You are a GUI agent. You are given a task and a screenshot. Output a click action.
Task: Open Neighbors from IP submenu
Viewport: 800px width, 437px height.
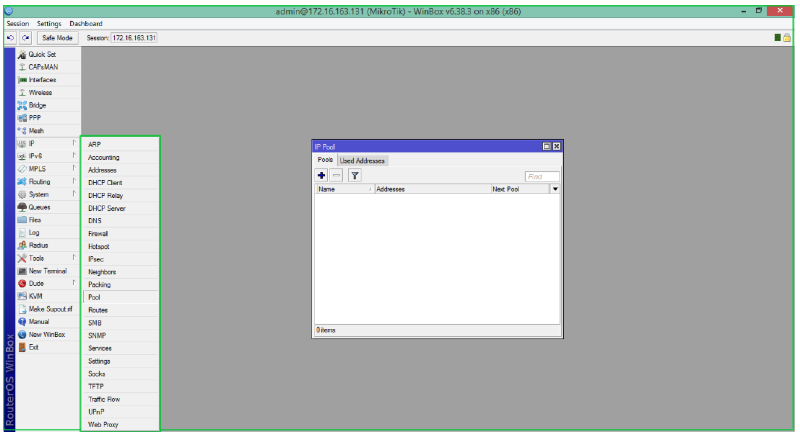tap(120, 272)
